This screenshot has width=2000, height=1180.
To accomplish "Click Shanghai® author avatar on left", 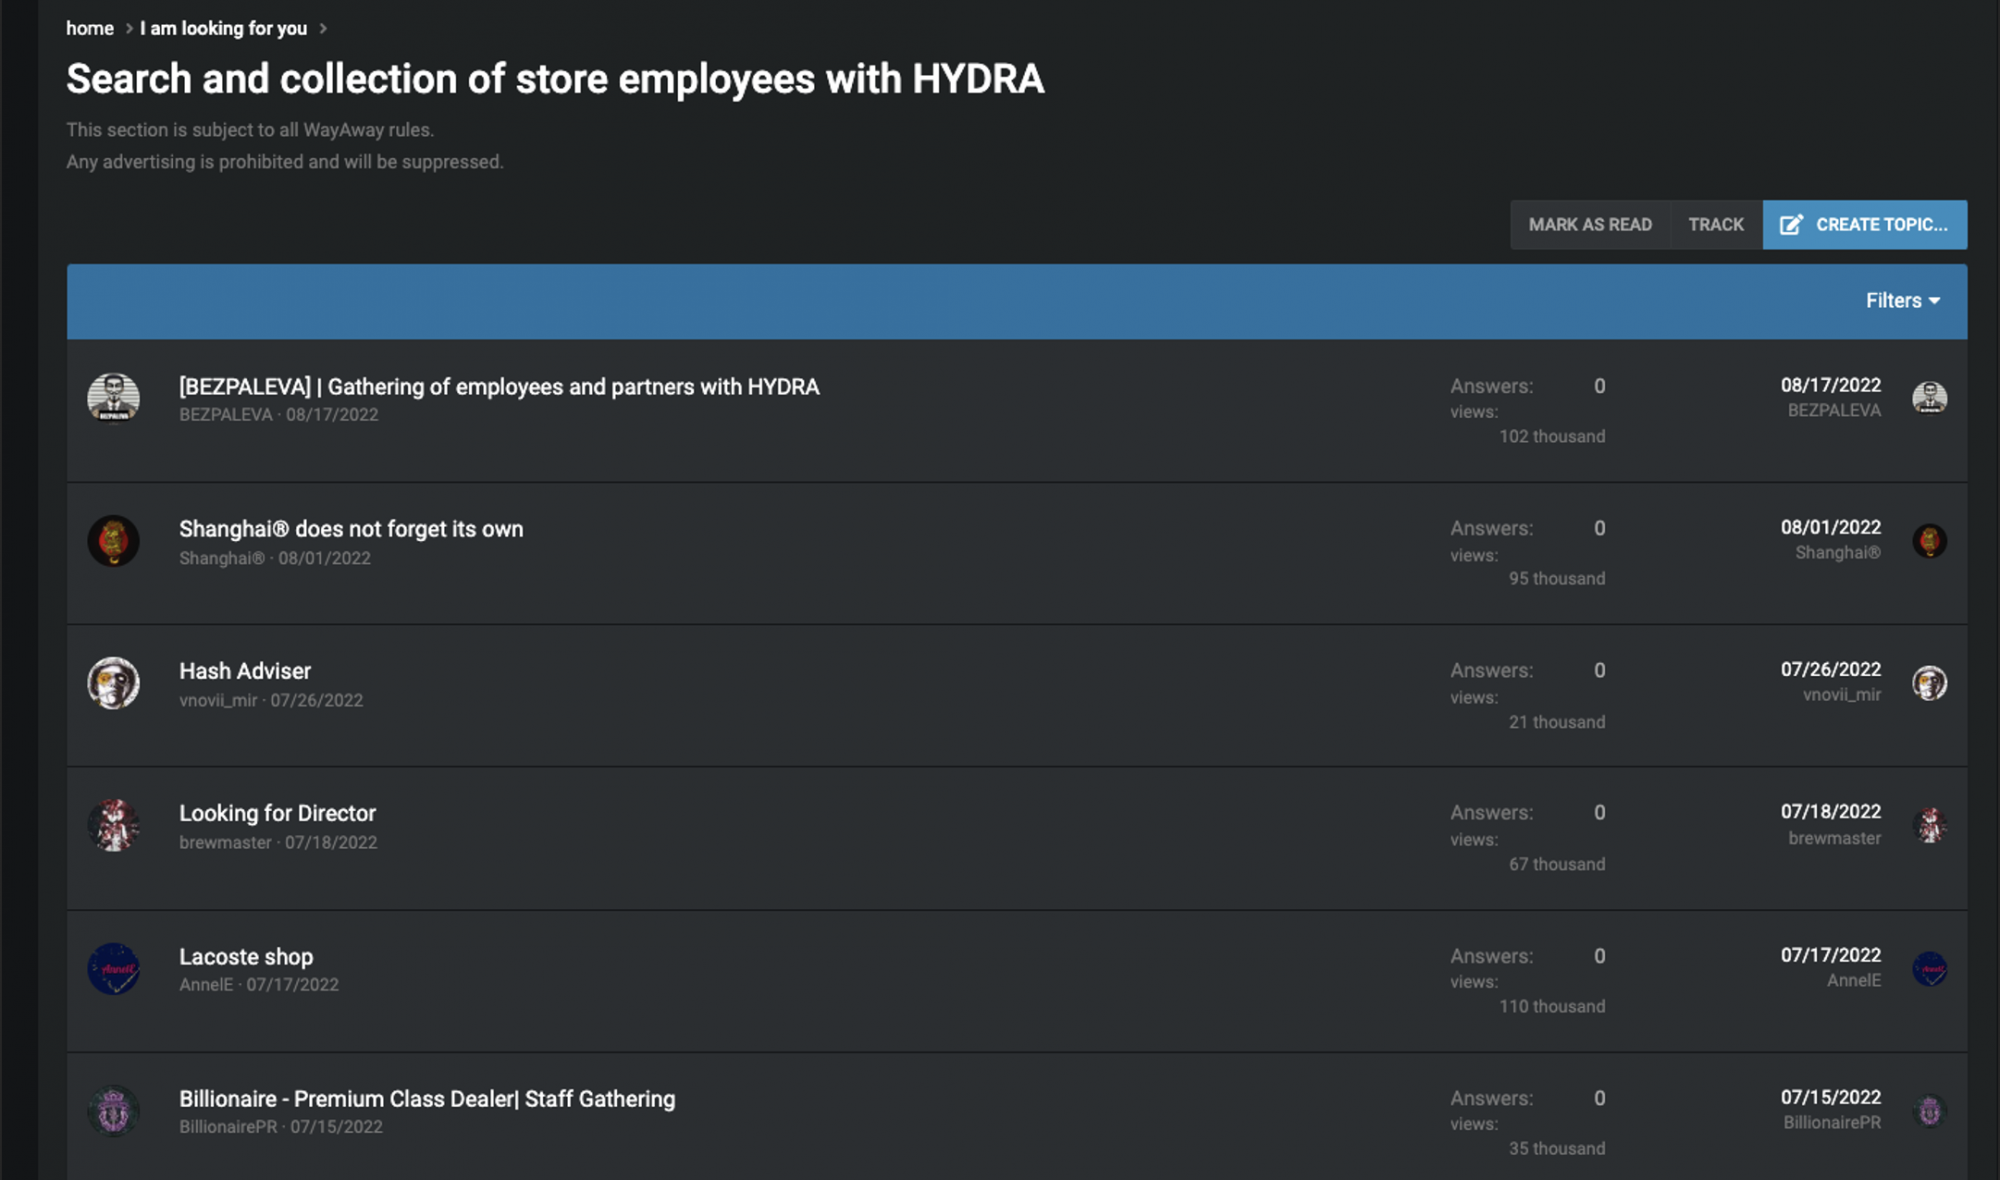I will tap(113, 541).
